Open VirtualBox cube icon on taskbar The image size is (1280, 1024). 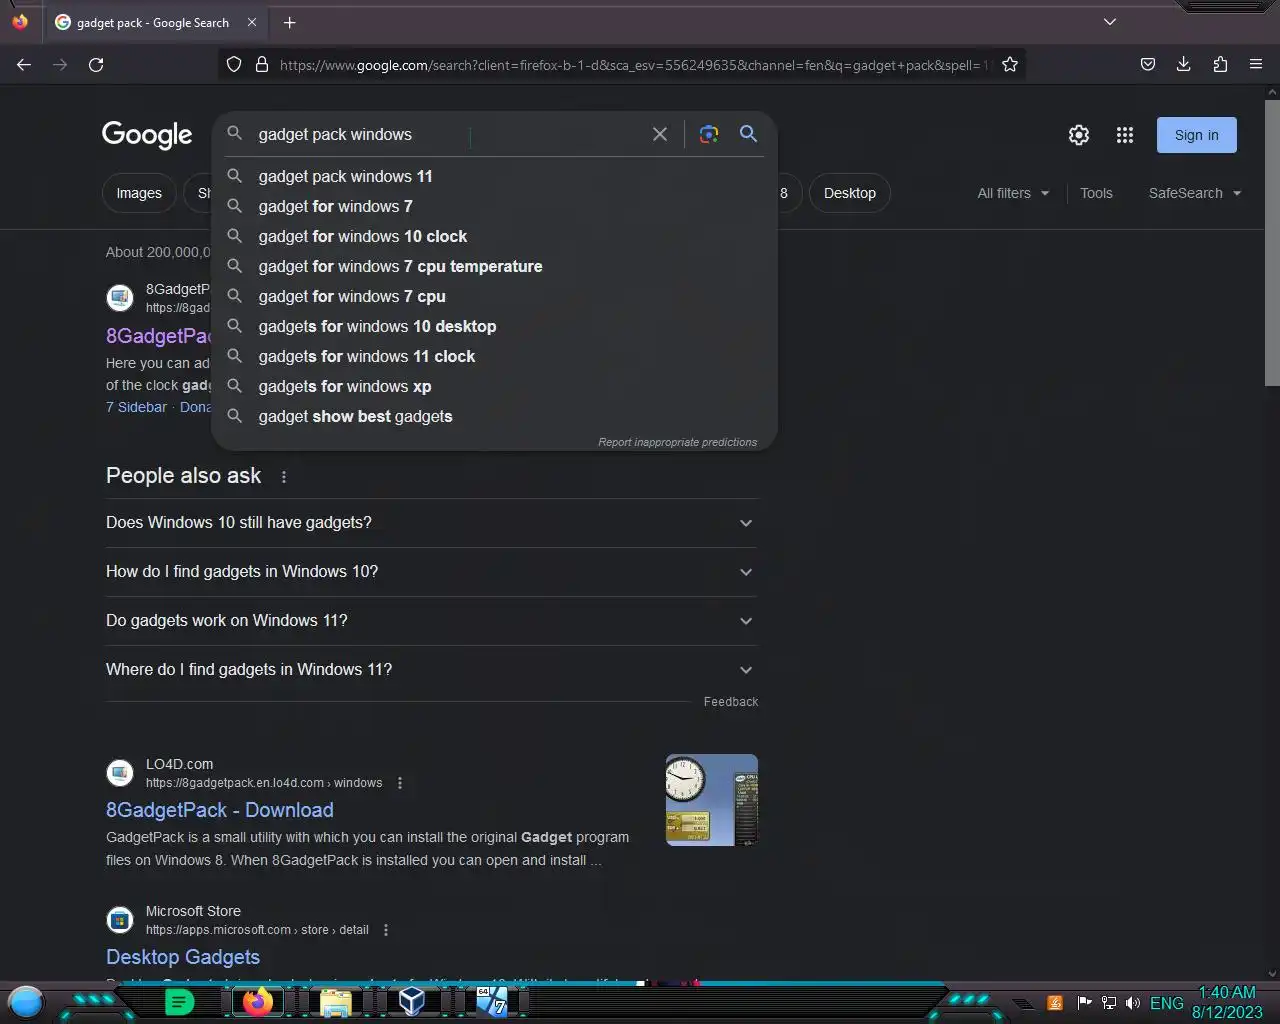tap(412, 1001)
